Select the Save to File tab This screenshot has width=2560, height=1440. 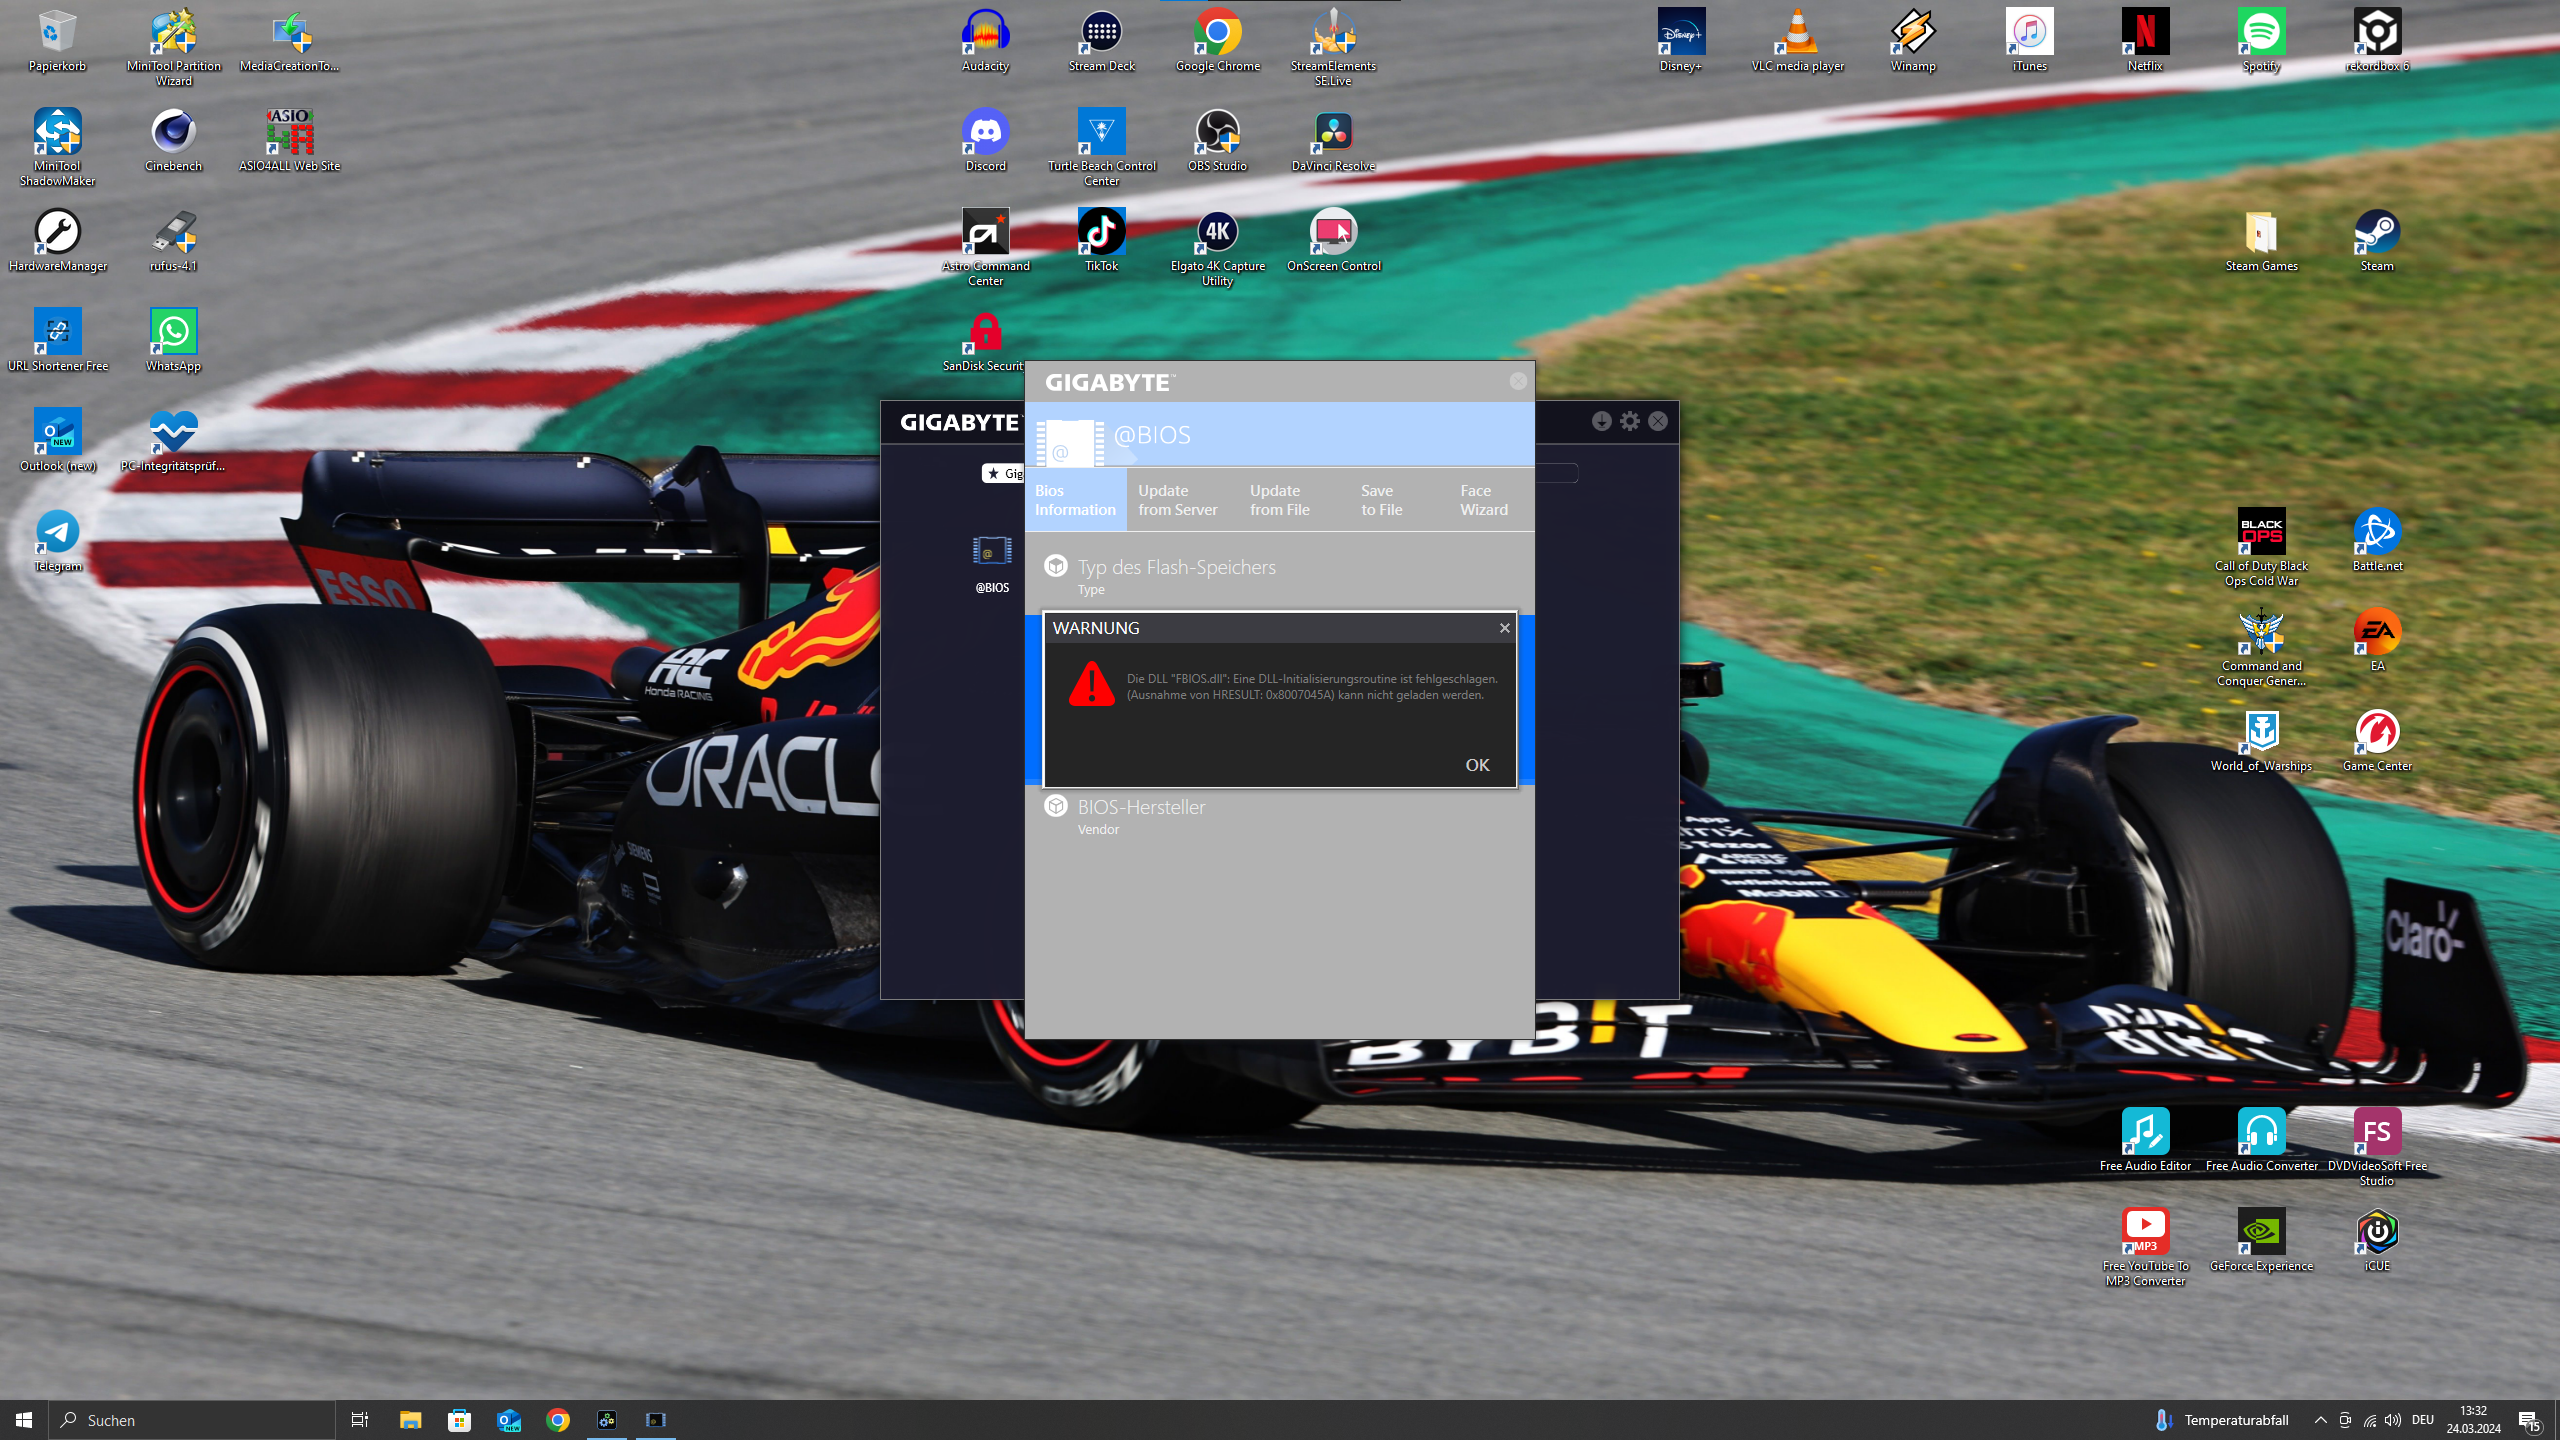click(x=1381, y=500)
